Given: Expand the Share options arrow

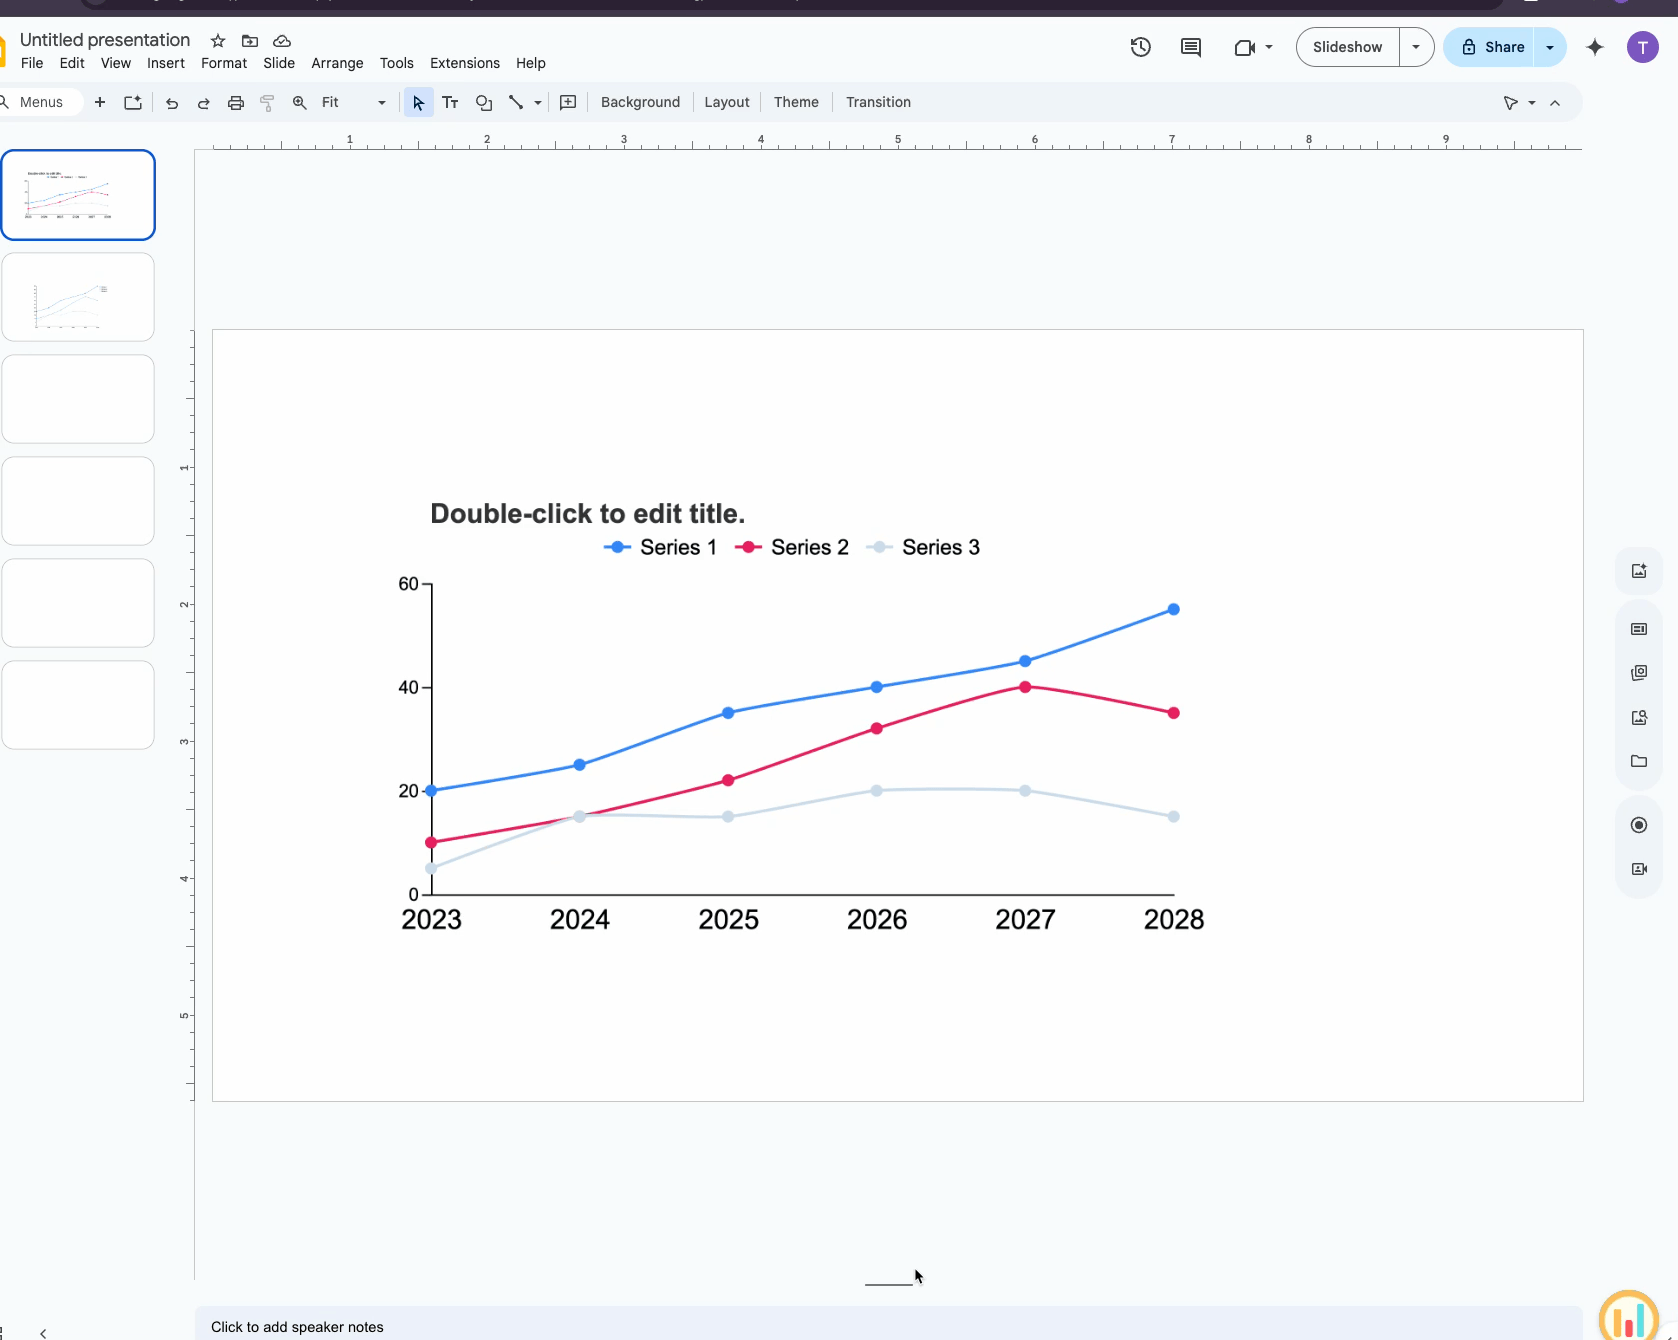Looking at the screenshot, I should coord(1550,47).
